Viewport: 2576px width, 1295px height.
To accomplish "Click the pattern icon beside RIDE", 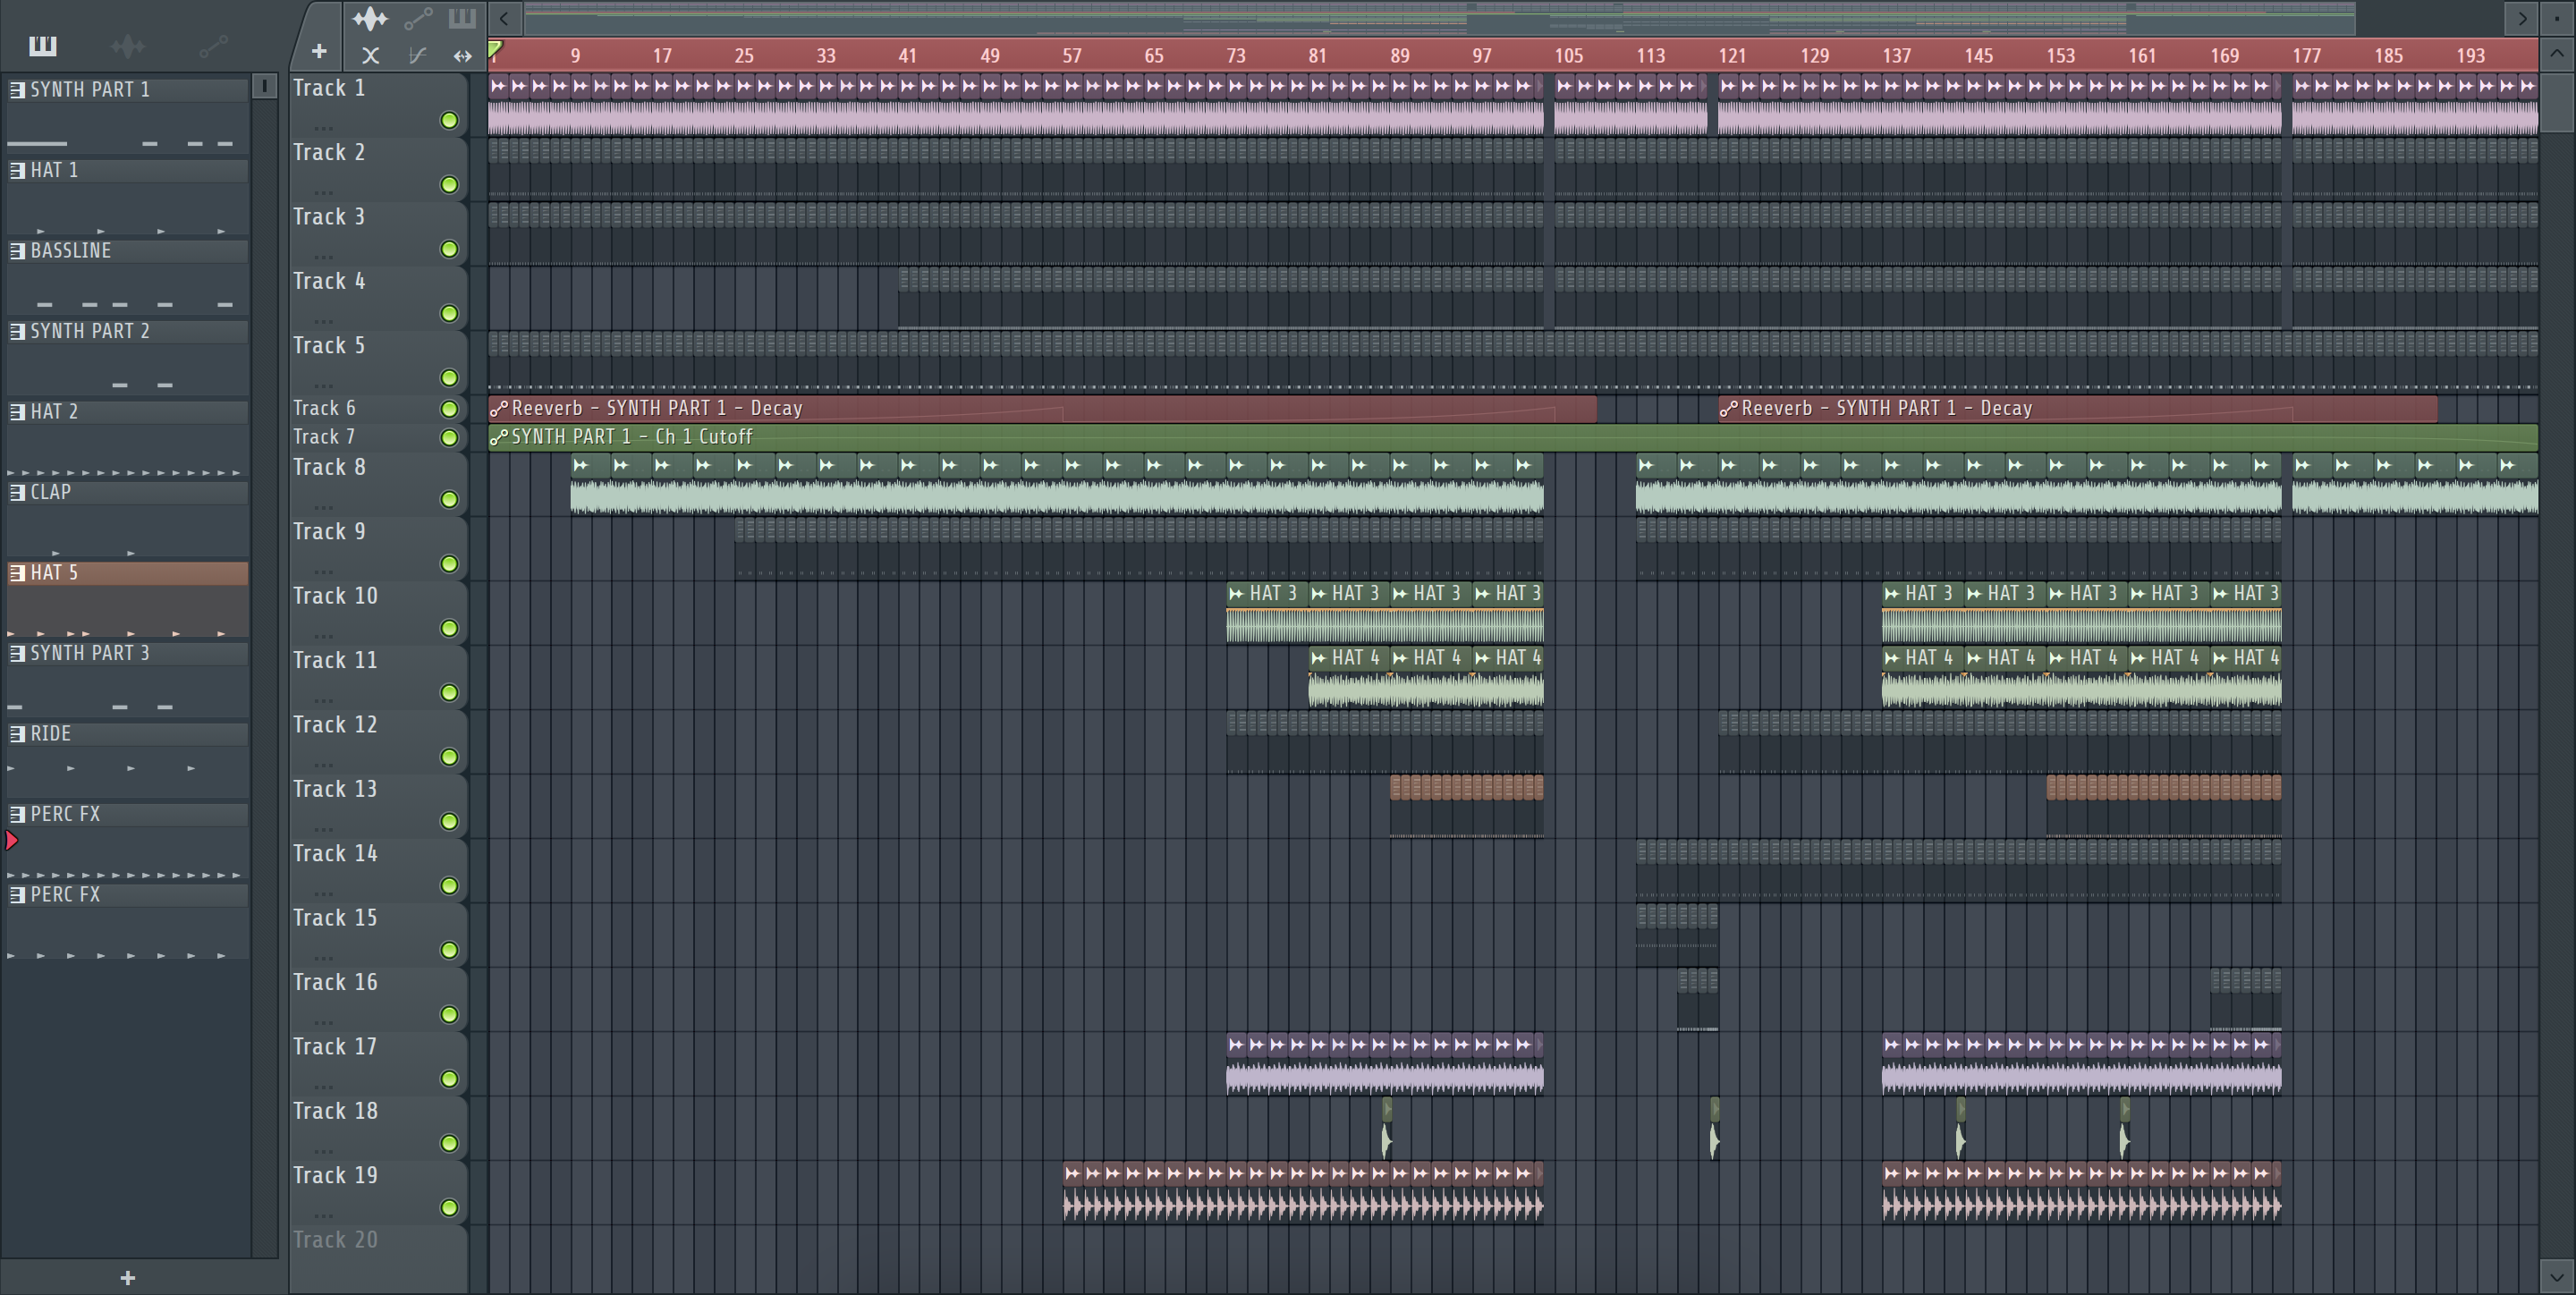I will tap(17, 734).
